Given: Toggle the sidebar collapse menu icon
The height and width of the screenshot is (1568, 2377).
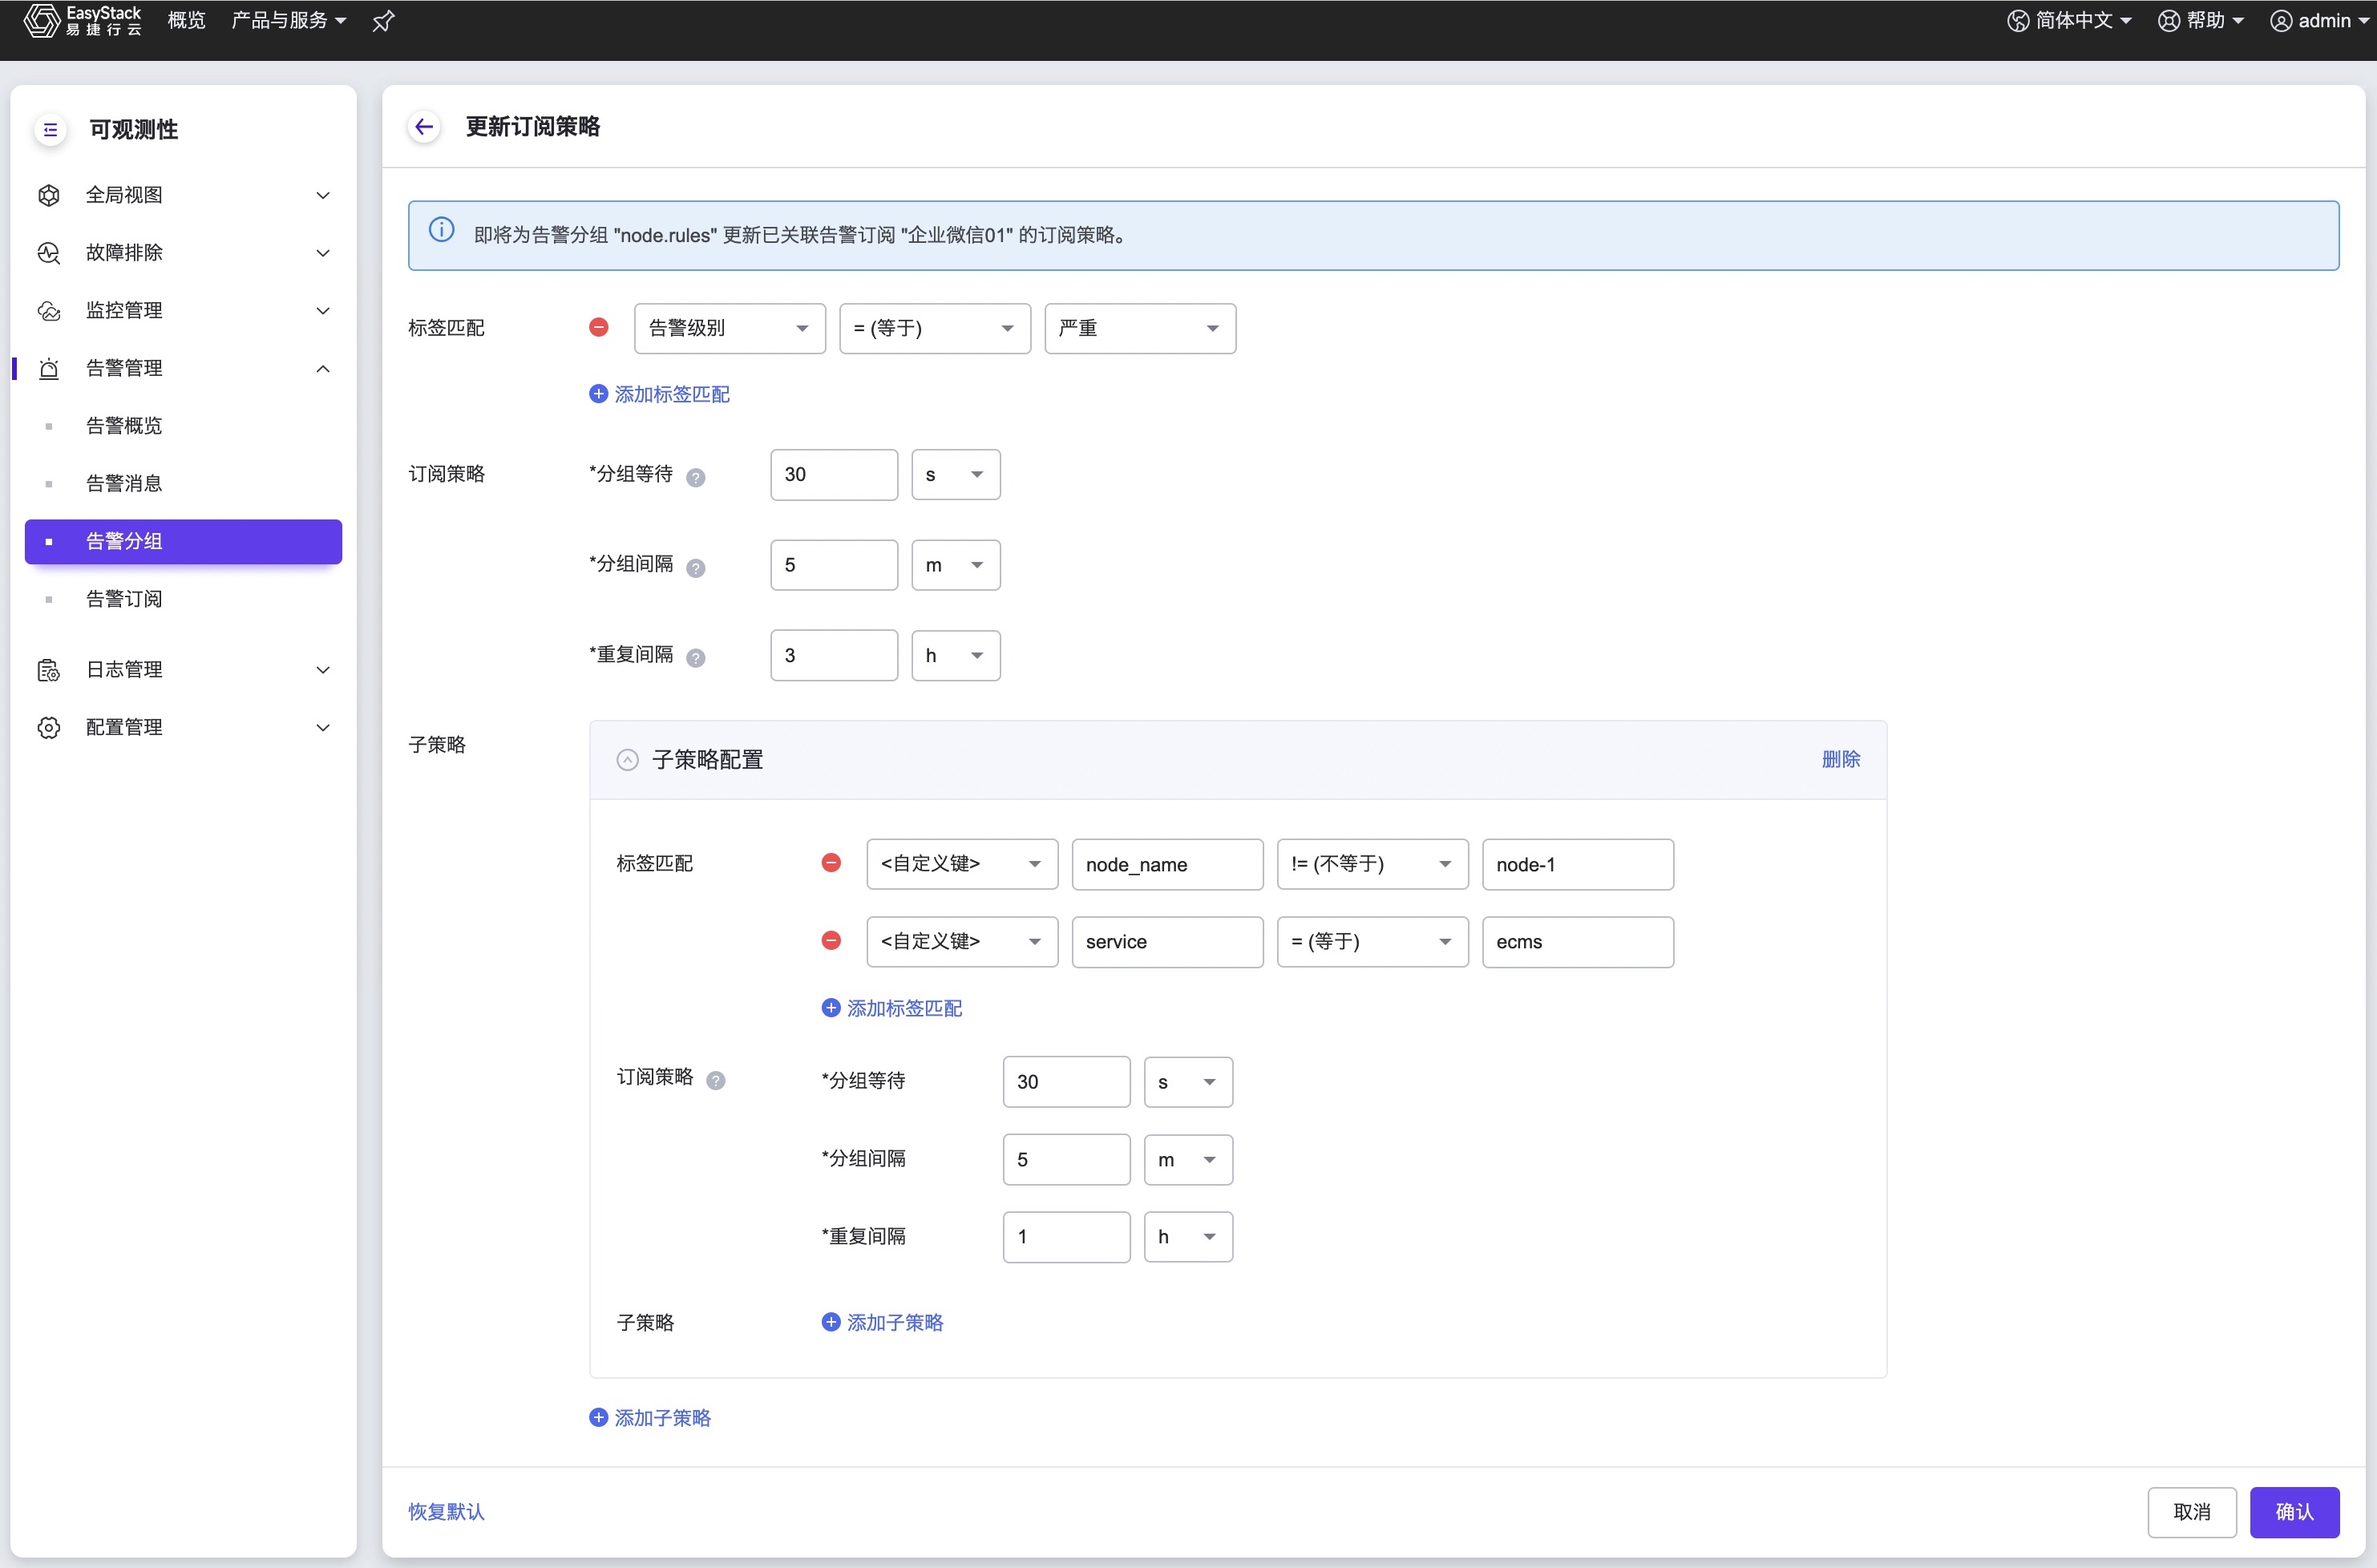Looking at the screenshot, I should tap(50, 130).
